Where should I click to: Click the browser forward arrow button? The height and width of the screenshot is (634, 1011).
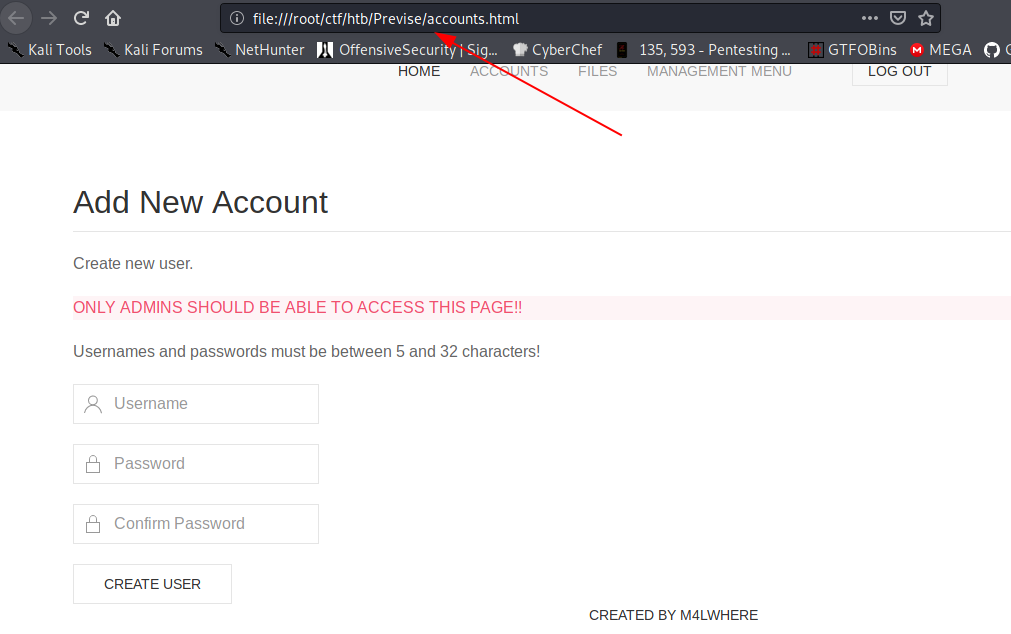pyautogui.click(x=50, y=18)
